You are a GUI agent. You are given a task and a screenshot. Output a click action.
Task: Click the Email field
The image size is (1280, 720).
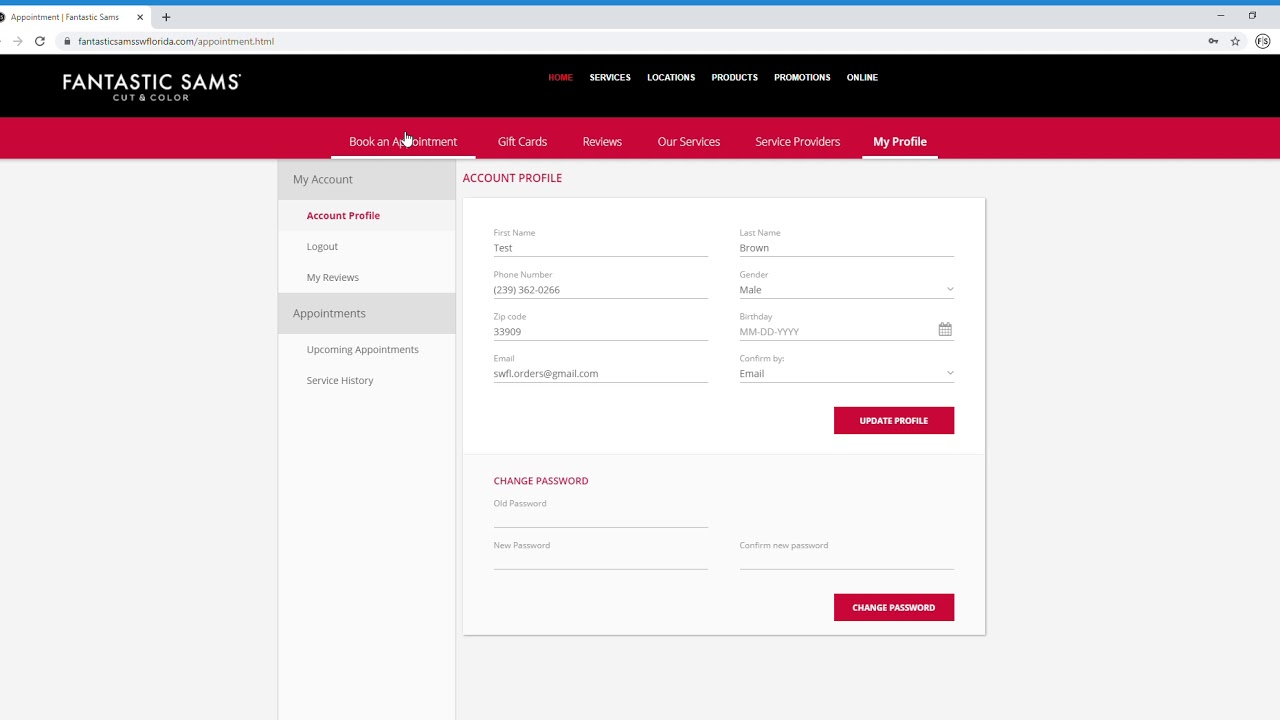pos(600,374)
